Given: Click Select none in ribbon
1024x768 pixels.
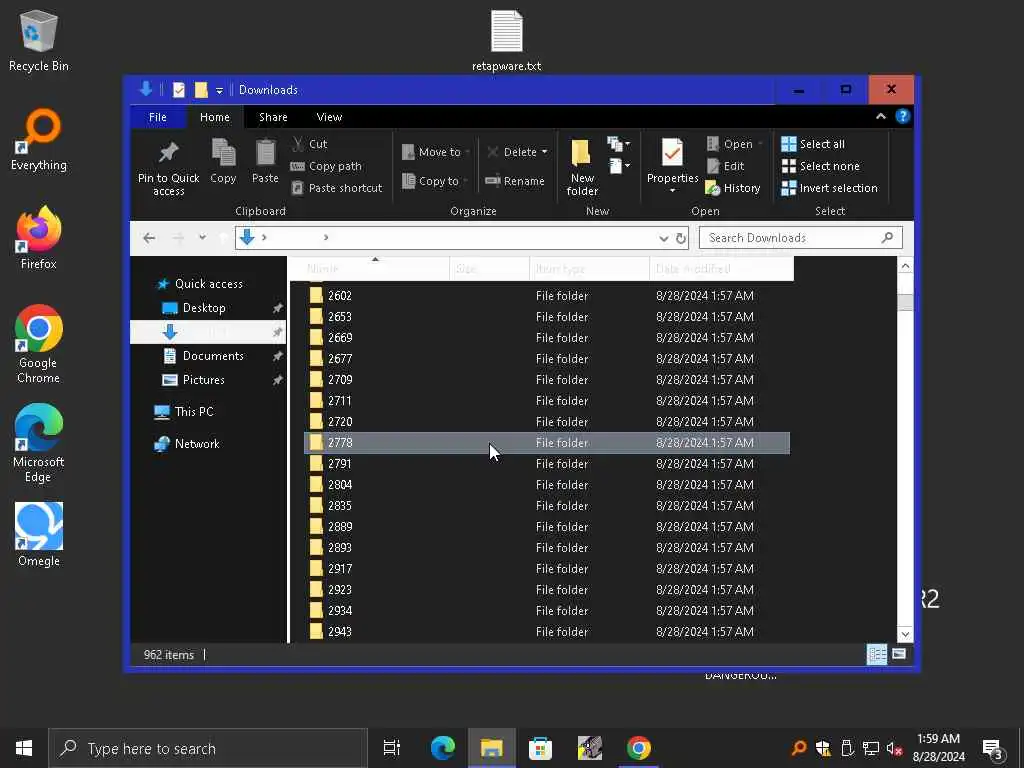Looking at the screenshot, I should [x=821, y=166].
